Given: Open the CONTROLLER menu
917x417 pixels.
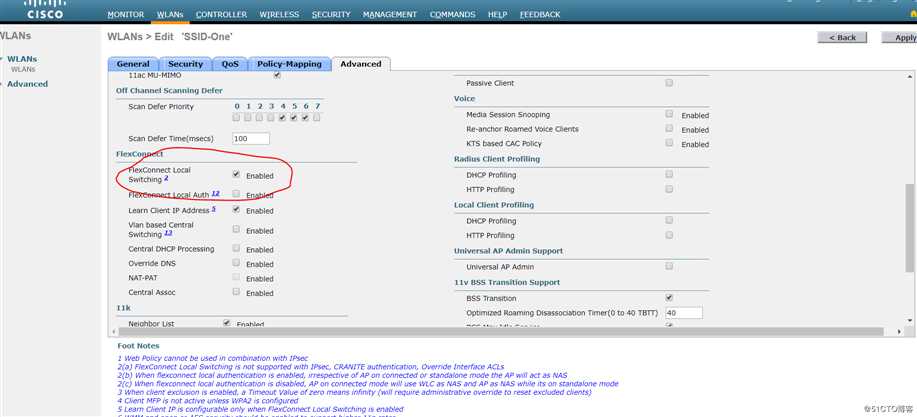Looking at the screenshot, I should point(221,15).
